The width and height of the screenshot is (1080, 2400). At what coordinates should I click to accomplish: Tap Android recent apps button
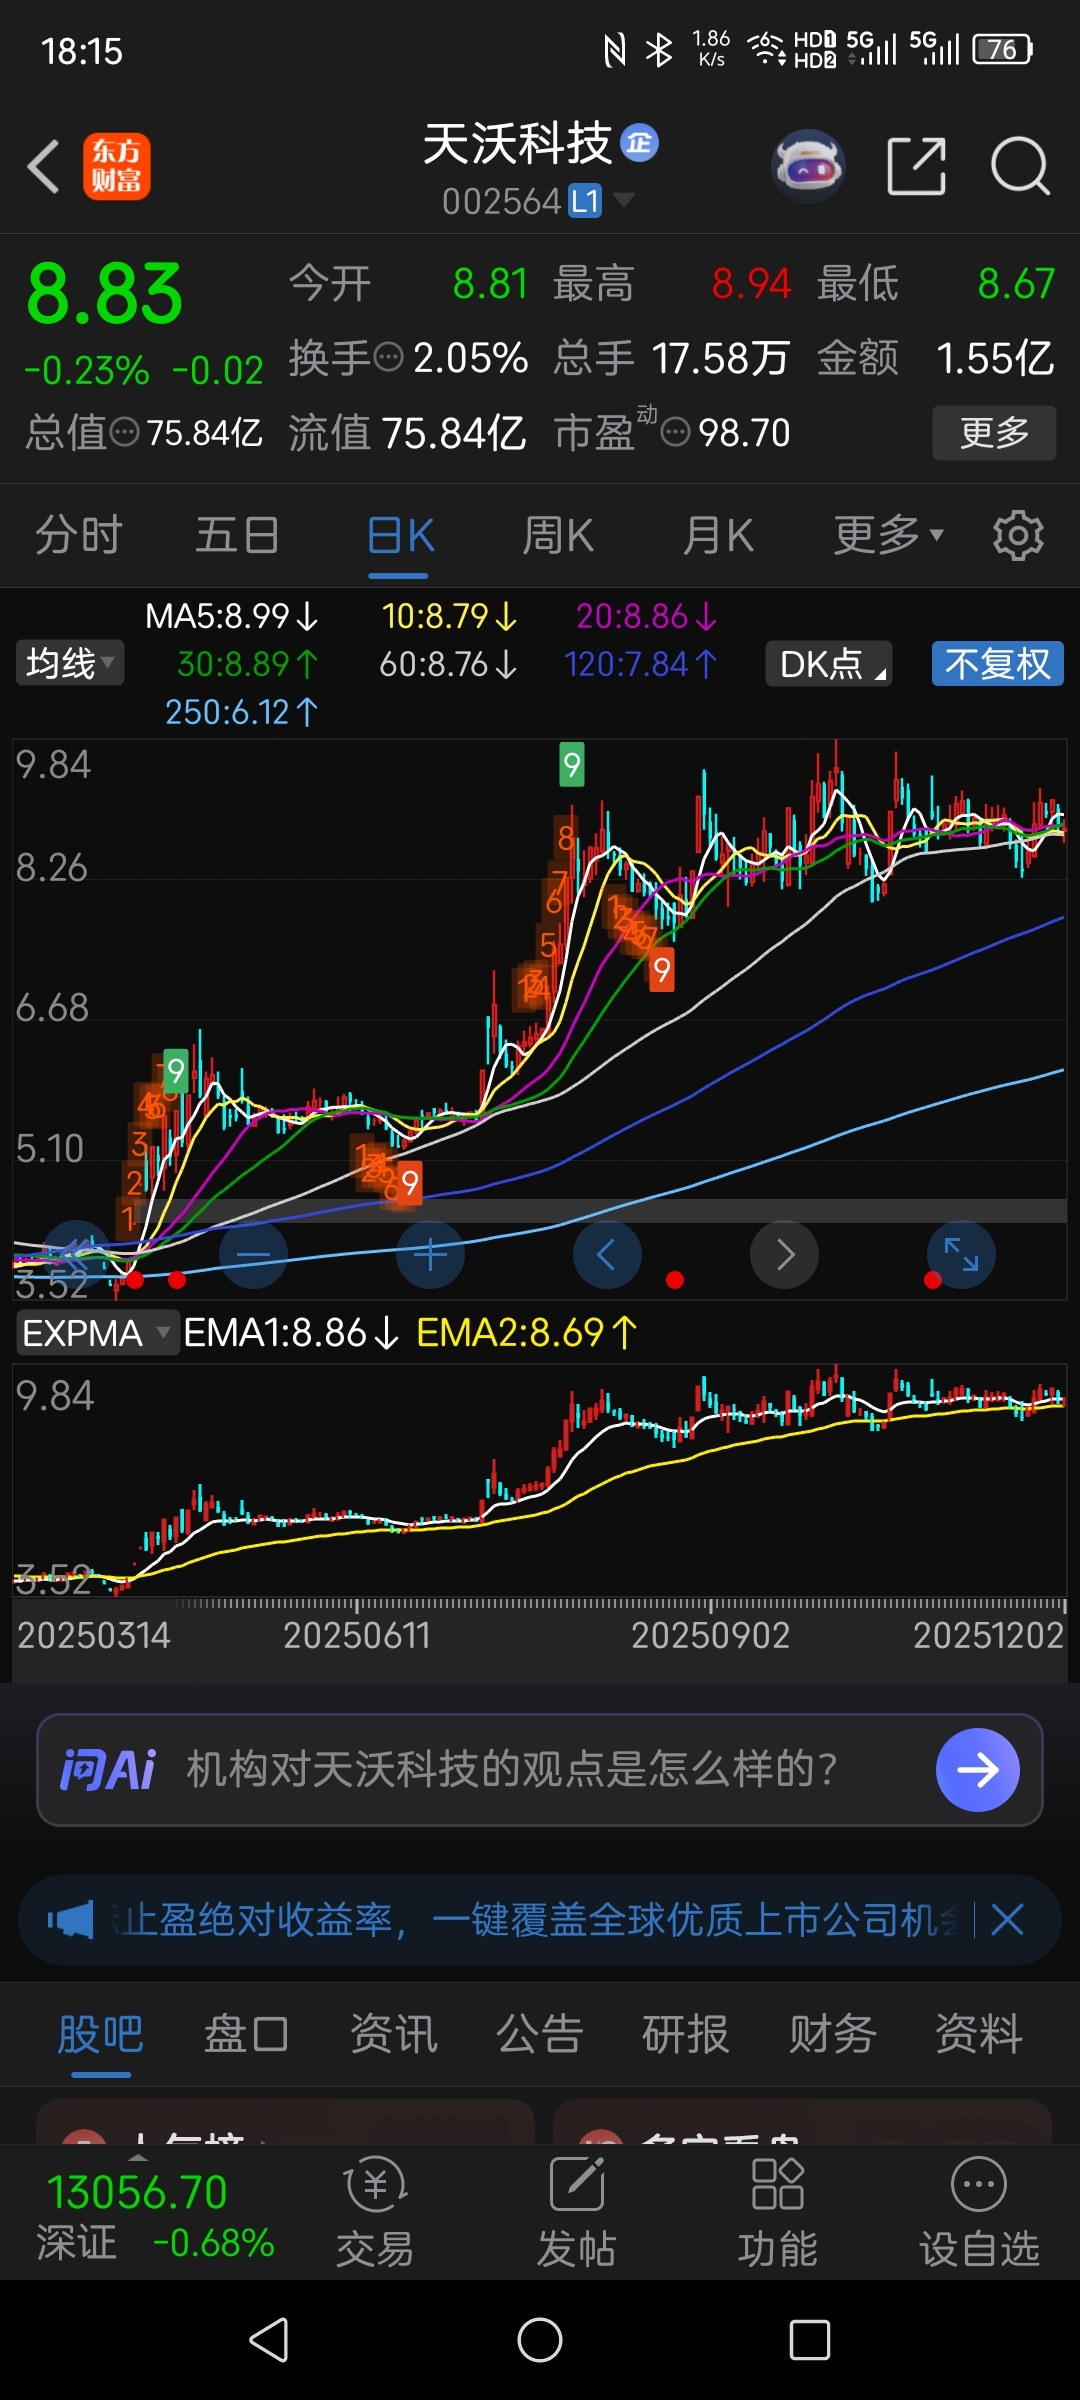coord(810,2340)
